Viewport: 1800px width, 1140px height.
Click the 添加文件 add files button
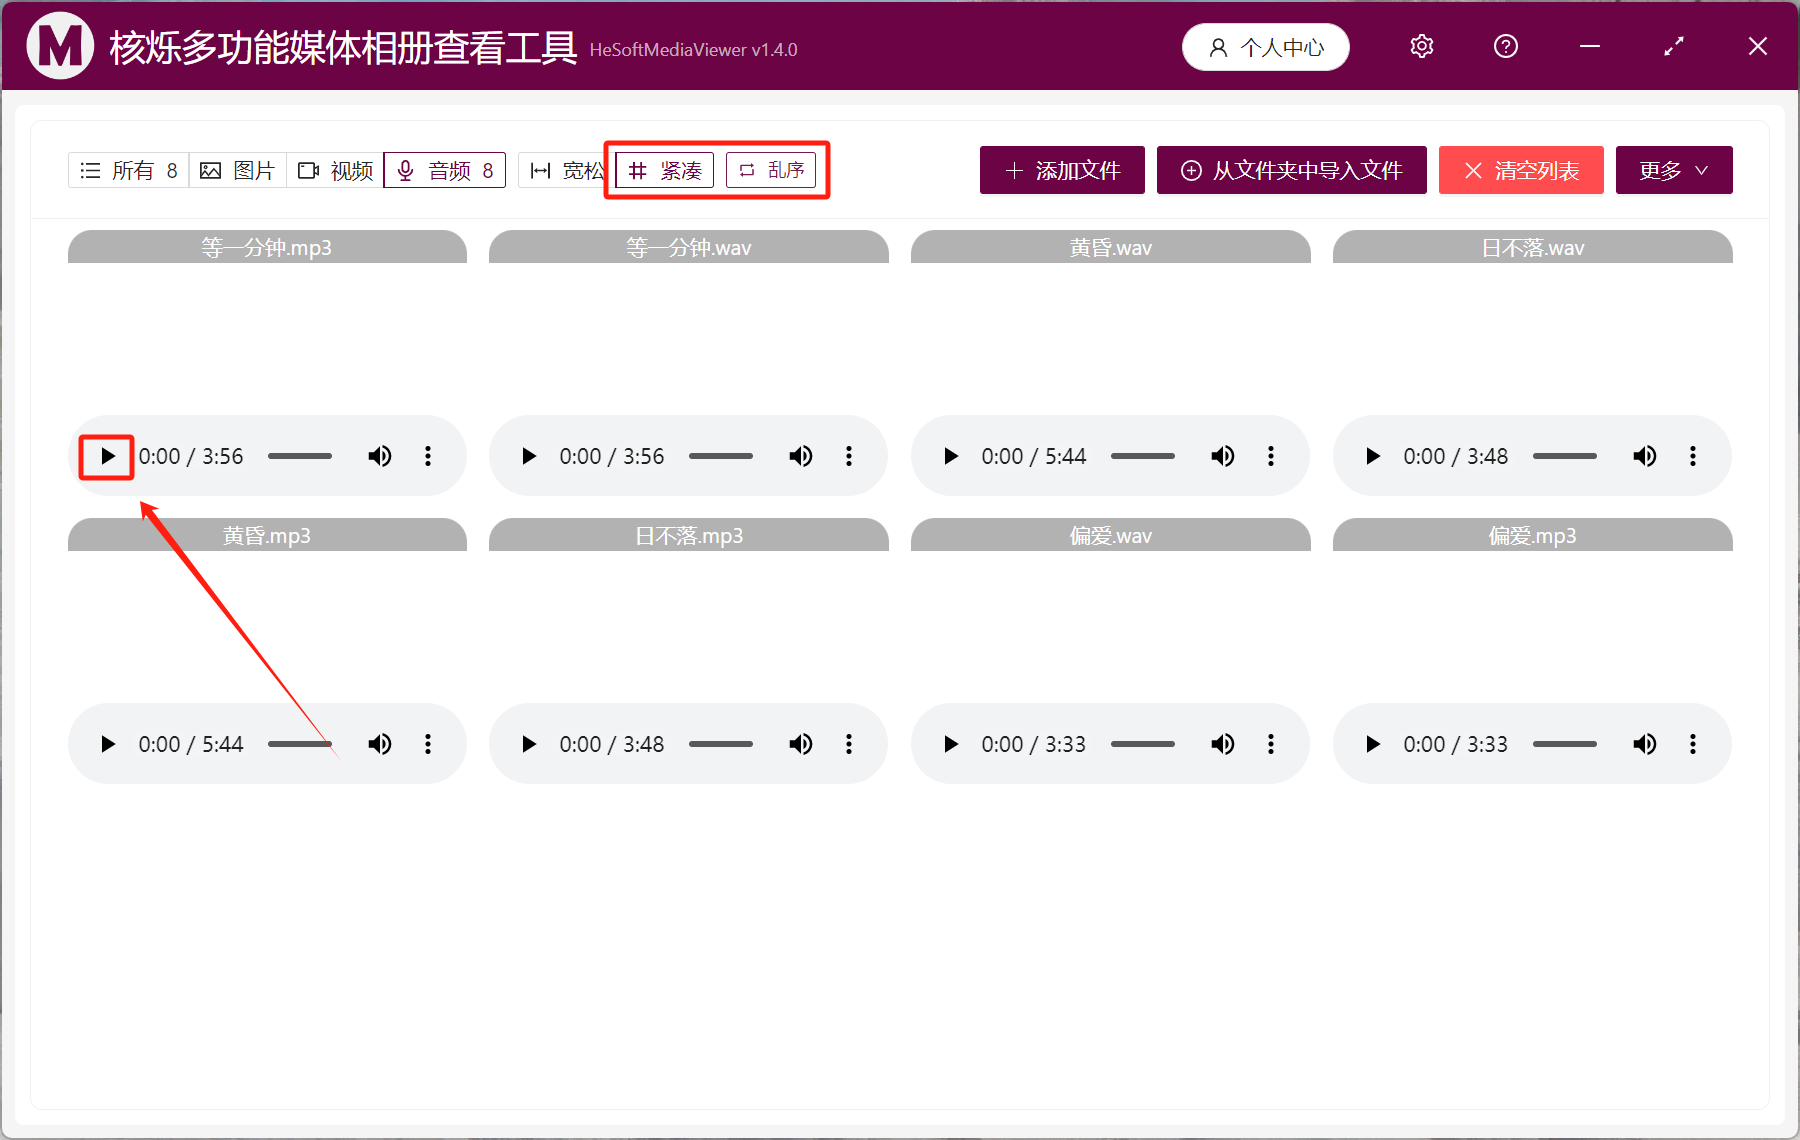coord(1061,170)
